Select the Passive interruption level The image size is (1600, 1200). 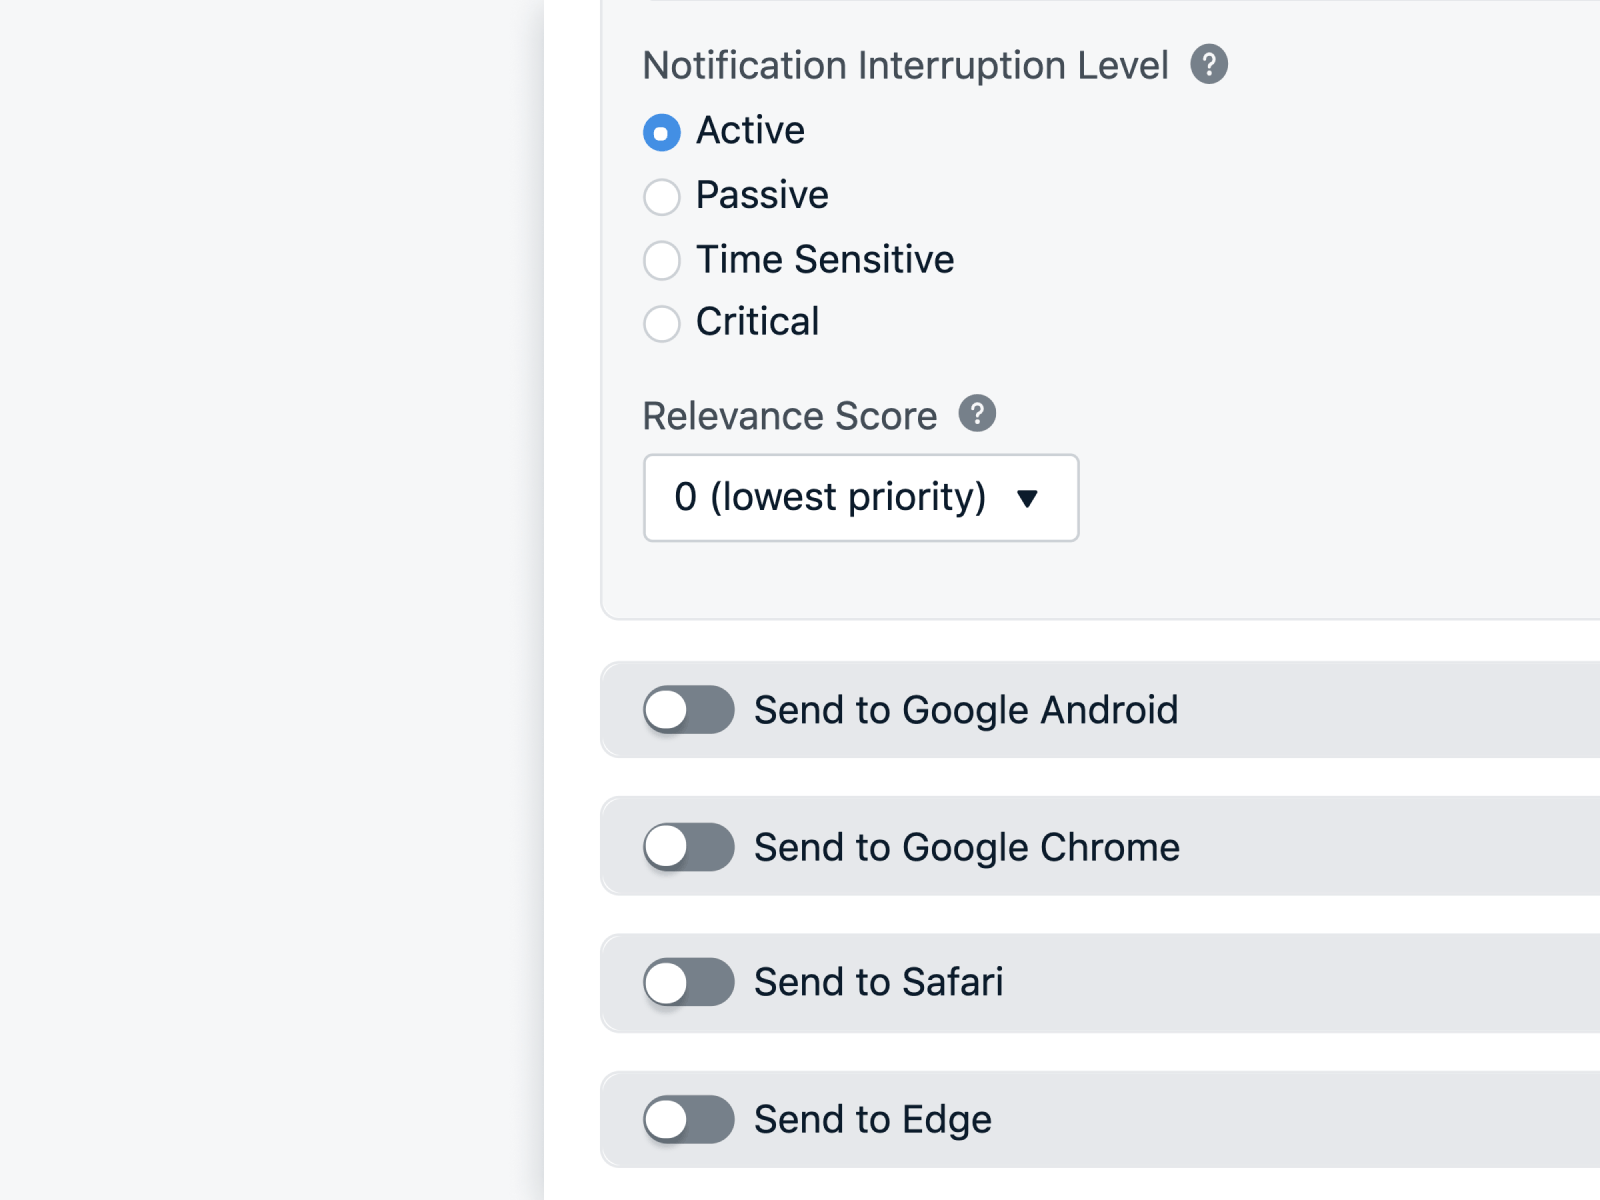tap(661, 197)
